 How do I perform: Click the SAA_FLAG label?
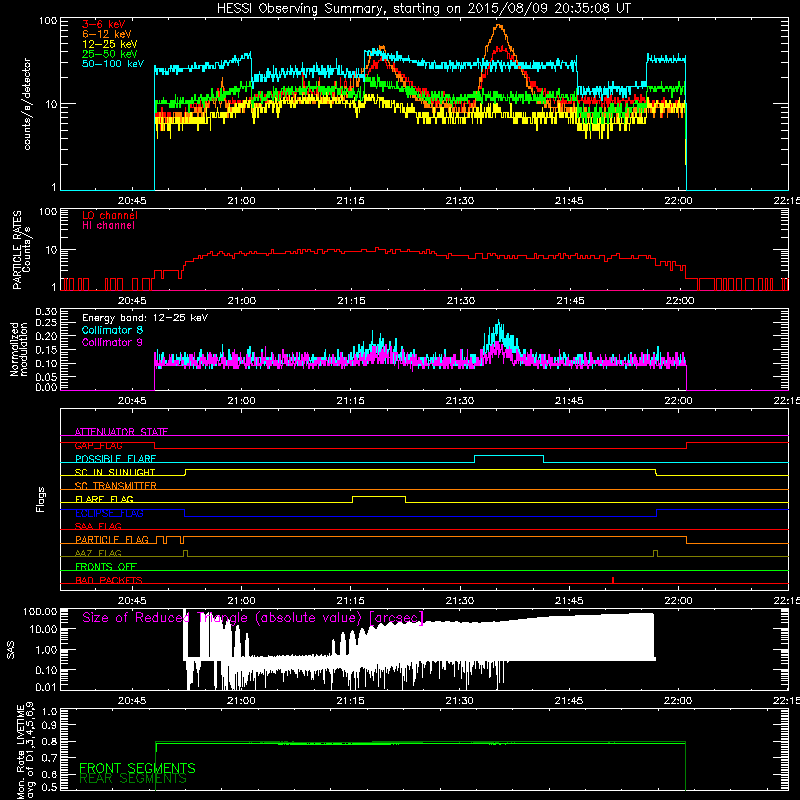tap(98, 526)
